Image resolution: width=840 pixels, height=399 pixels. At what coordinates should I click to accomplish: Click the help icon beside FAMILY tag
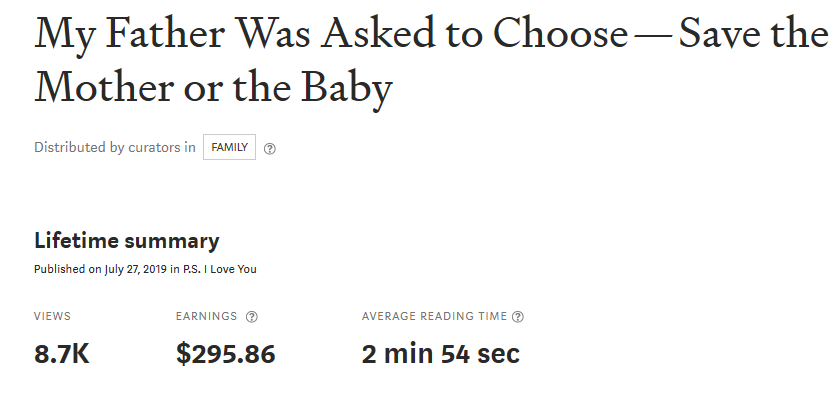click(270, 149)
